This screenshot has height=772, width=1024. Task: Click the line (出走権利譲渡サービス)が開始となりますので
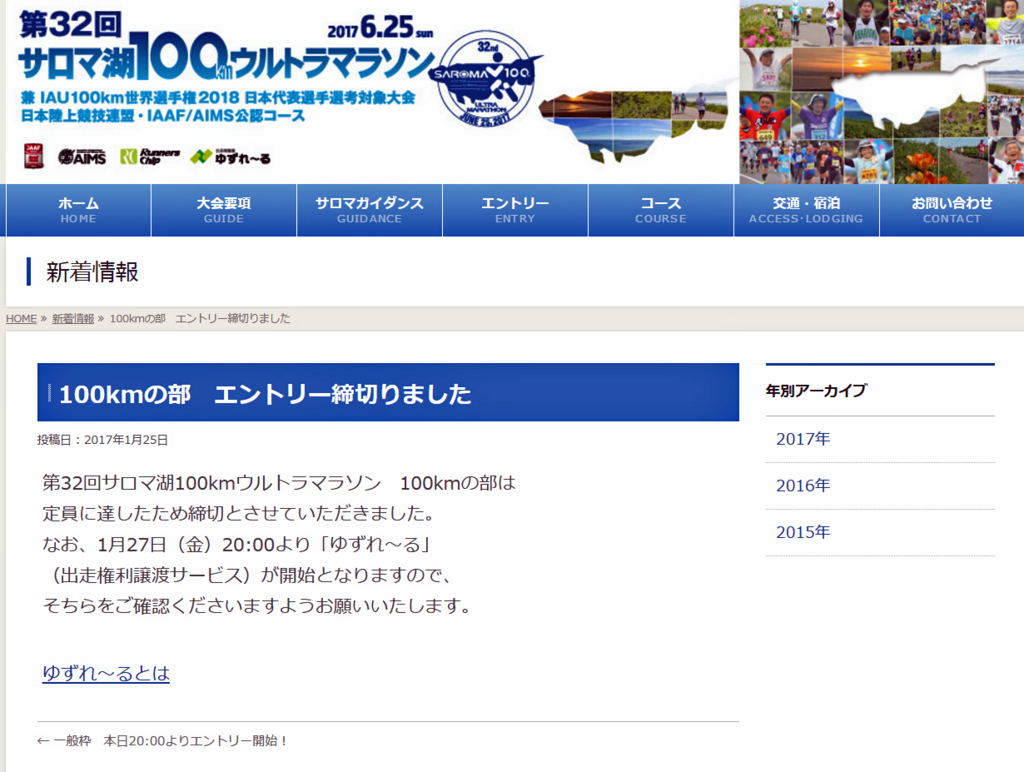click(x=248, y=575)
